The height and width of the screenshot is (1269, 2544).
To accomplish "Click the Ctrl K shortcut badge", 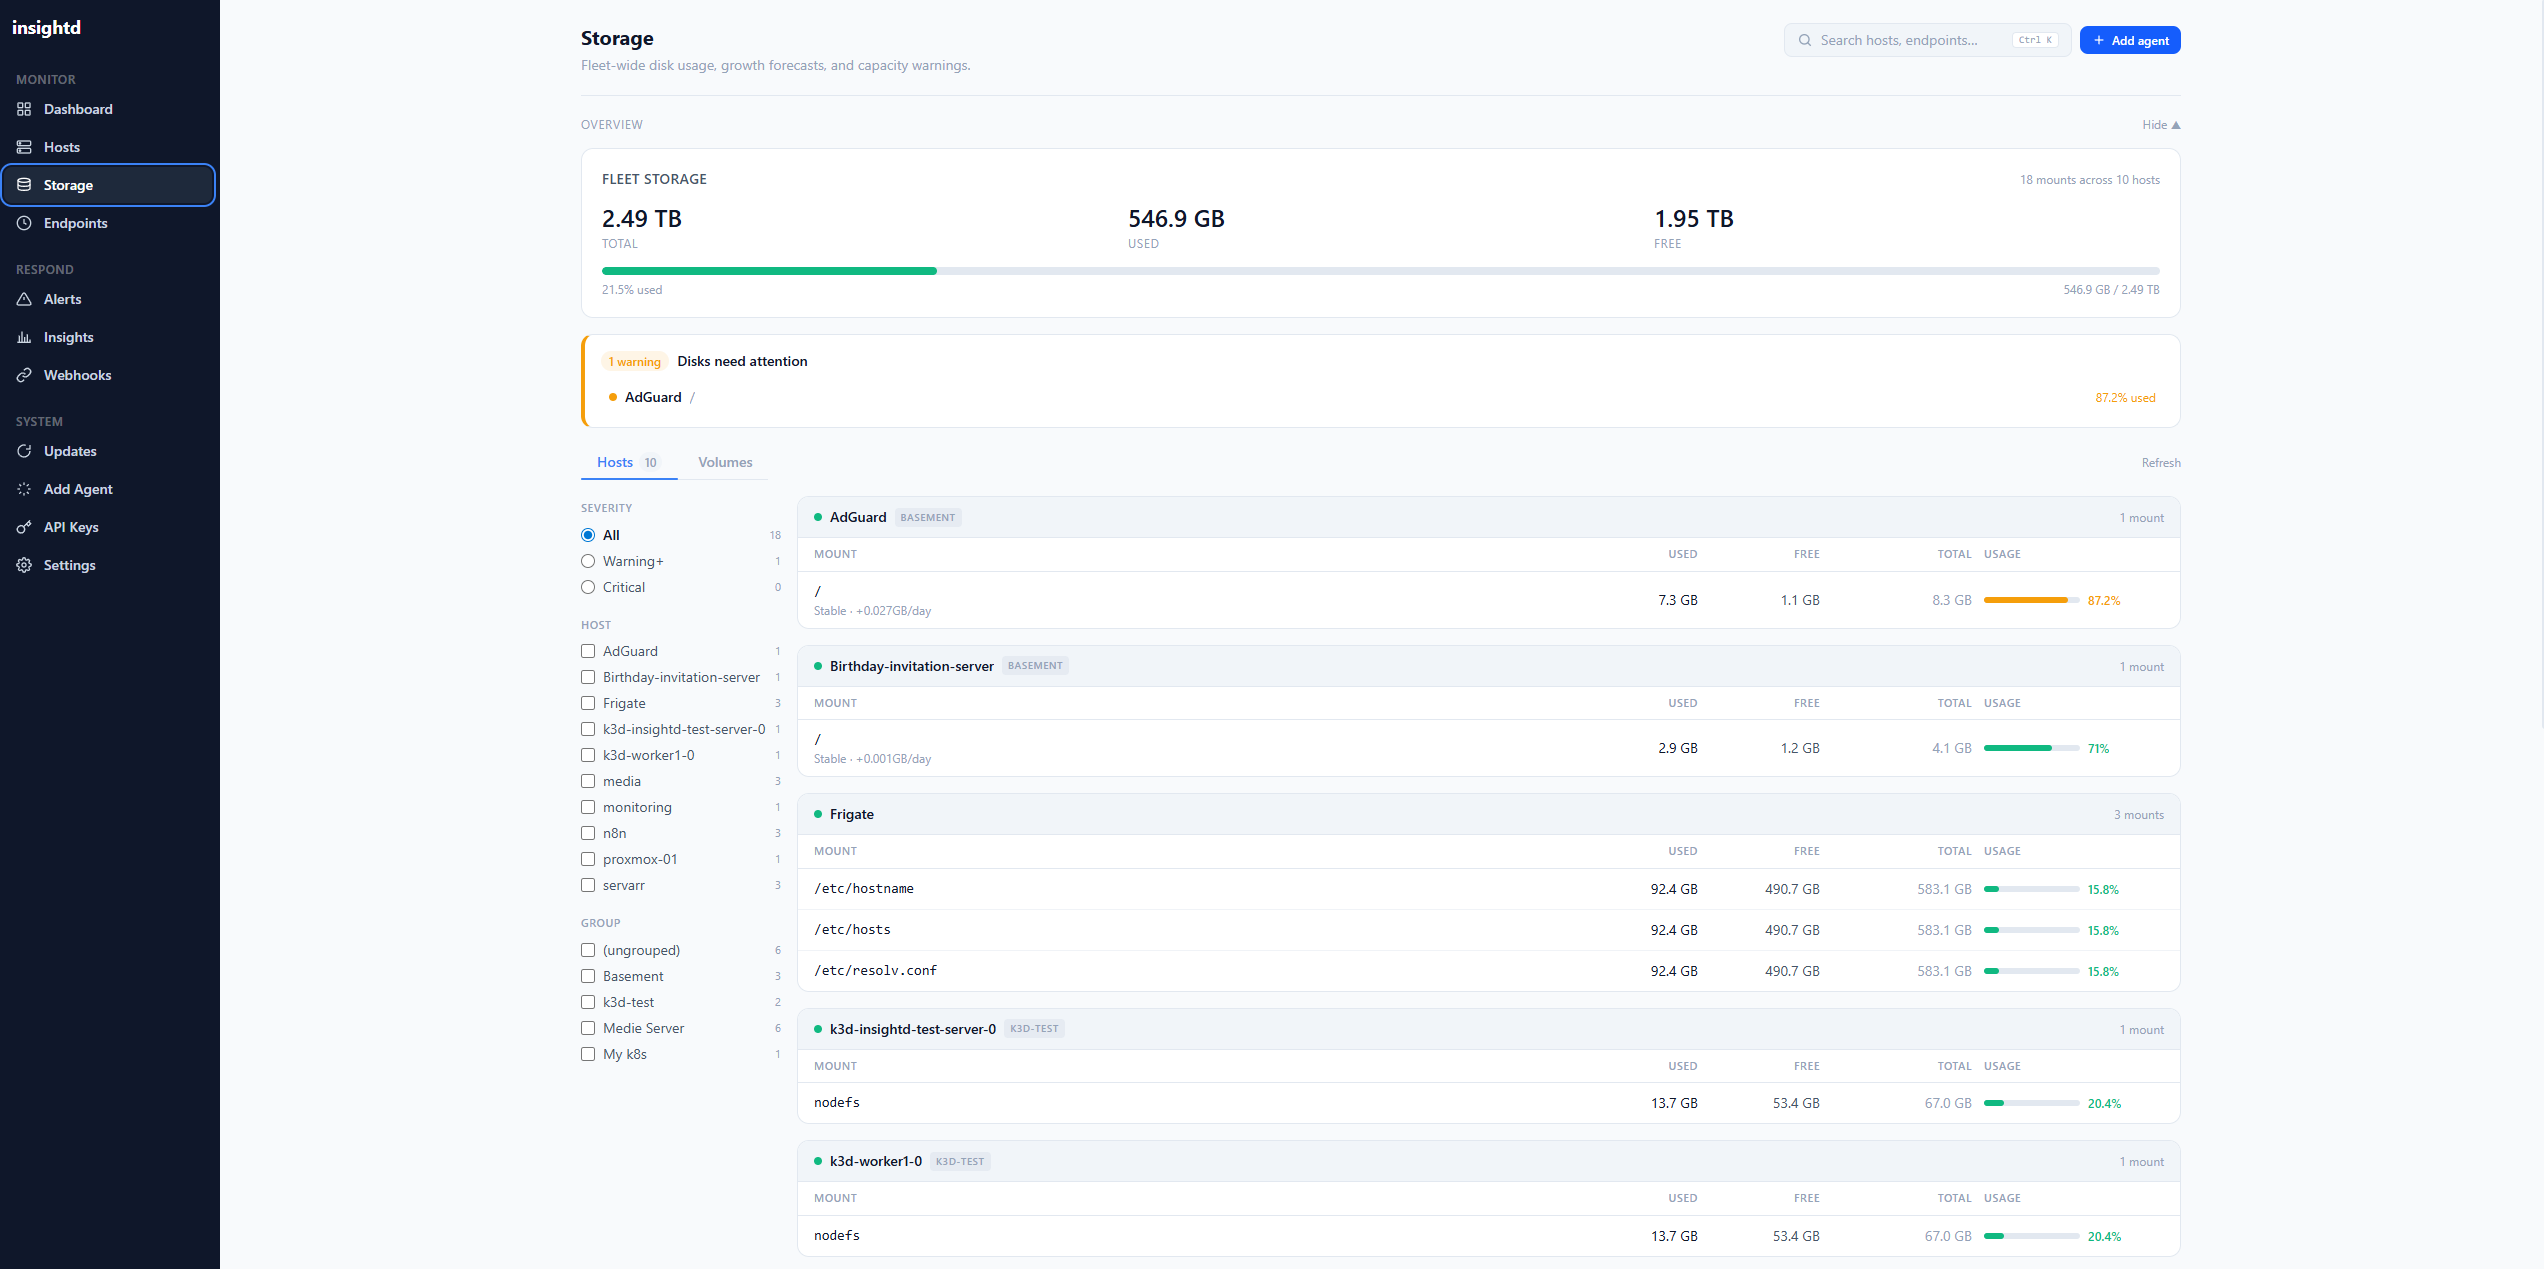I will tap(2035, 40).
